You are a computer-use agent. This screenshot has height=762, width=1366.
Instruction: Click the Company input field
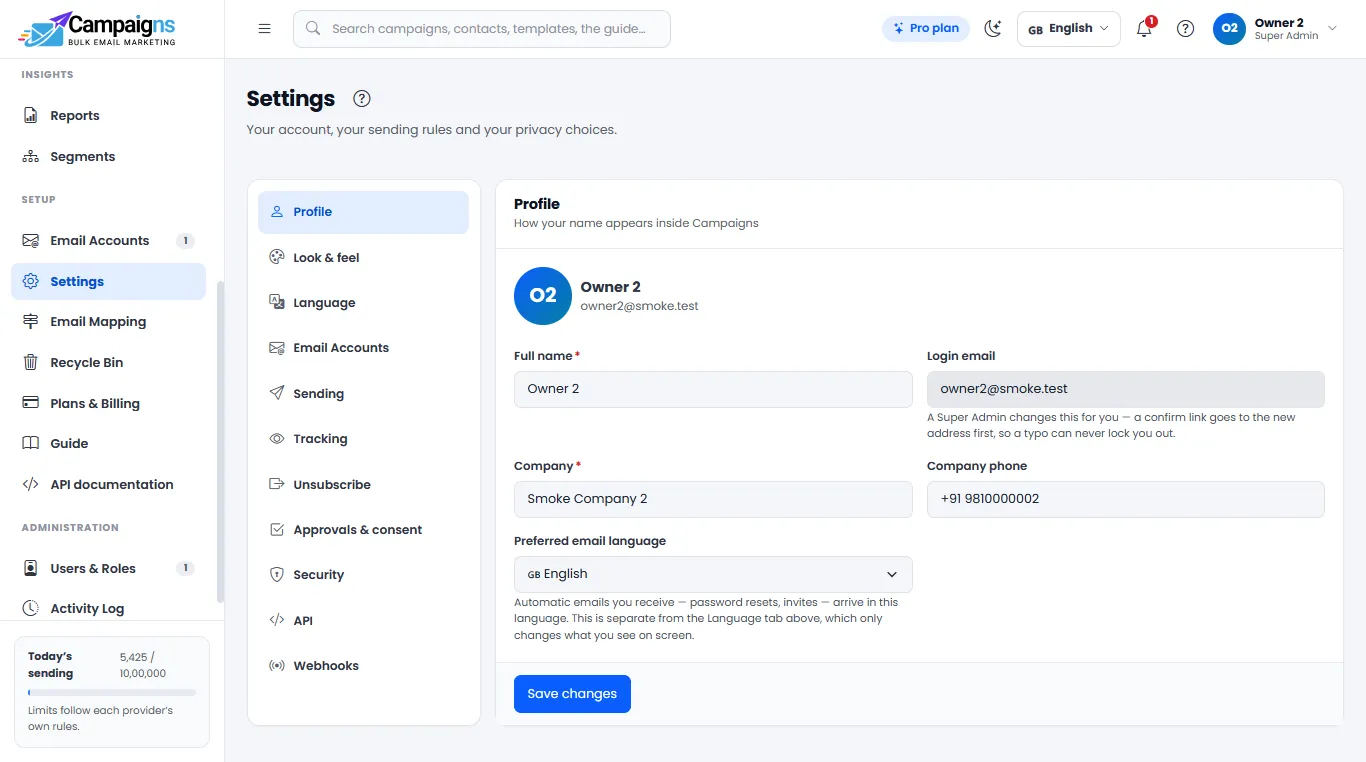tap(713, 499)
